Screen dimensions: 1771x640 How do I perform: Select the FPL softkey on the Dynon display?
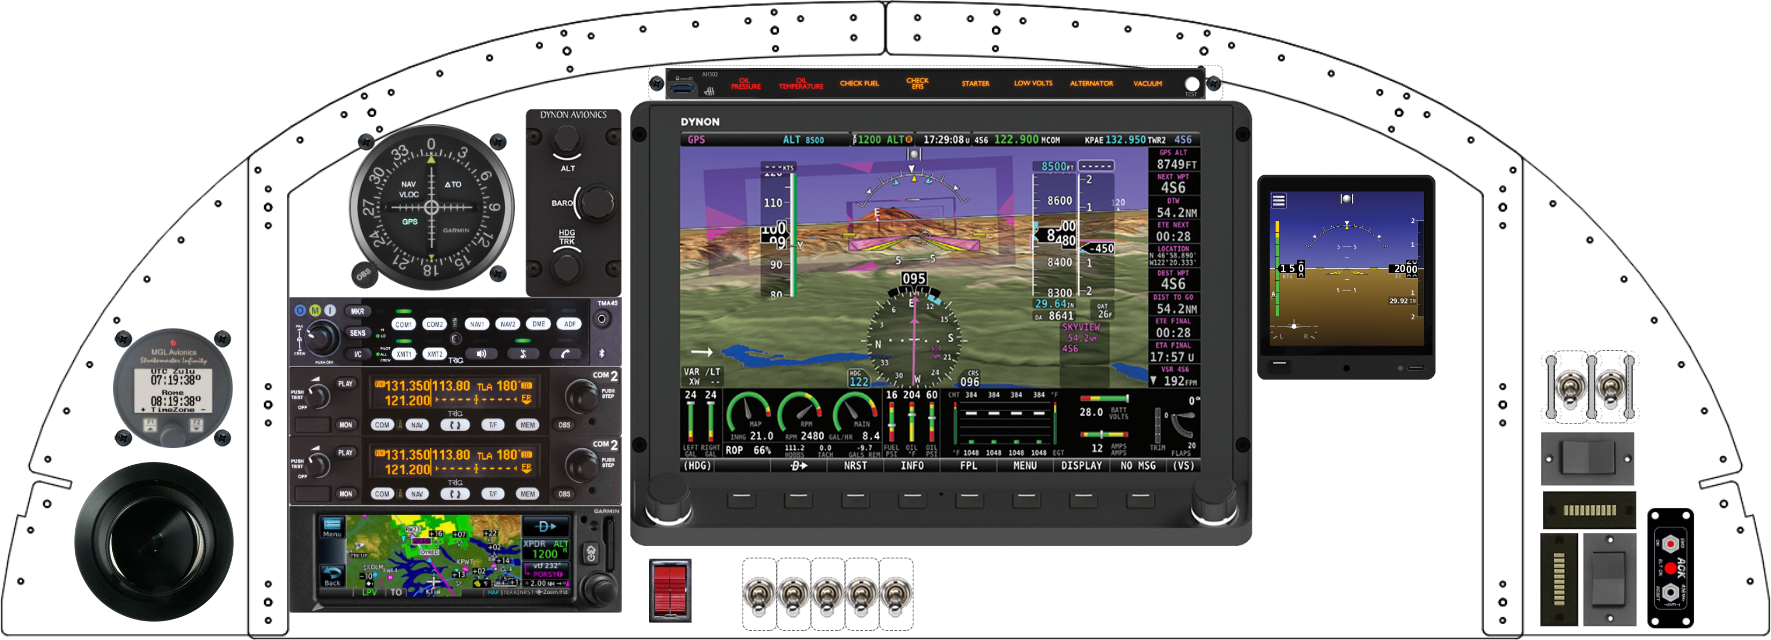click(969, 466)
